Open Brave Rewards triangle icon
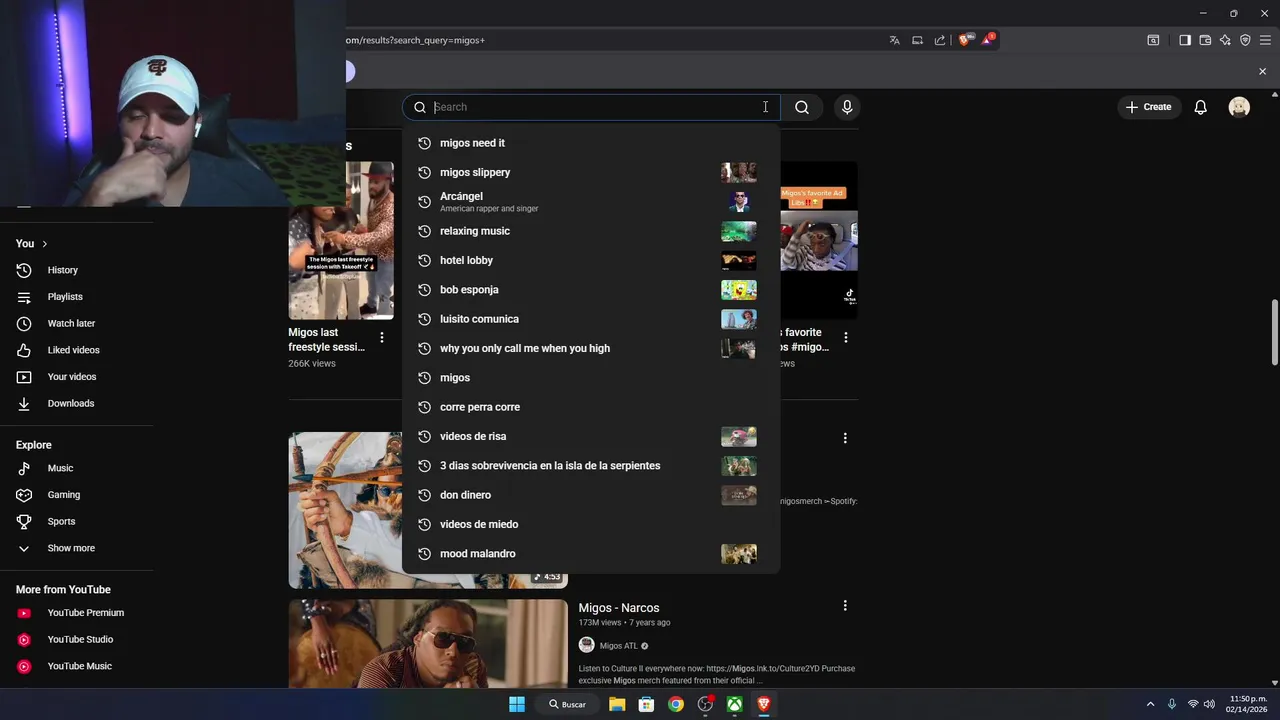Image resolution: width=1280 pixels, height=720 pixels. pyautogui.click(x=987, y=40)
